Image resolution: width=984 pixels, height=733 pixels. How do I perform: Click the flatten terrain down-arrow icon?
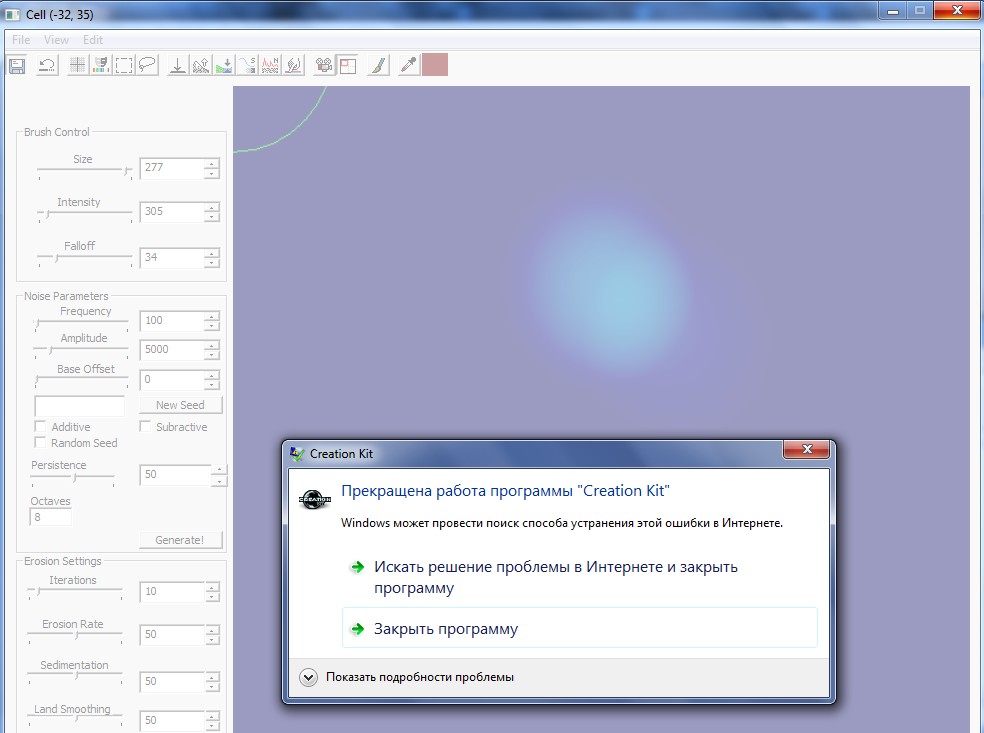pos(178,65)
